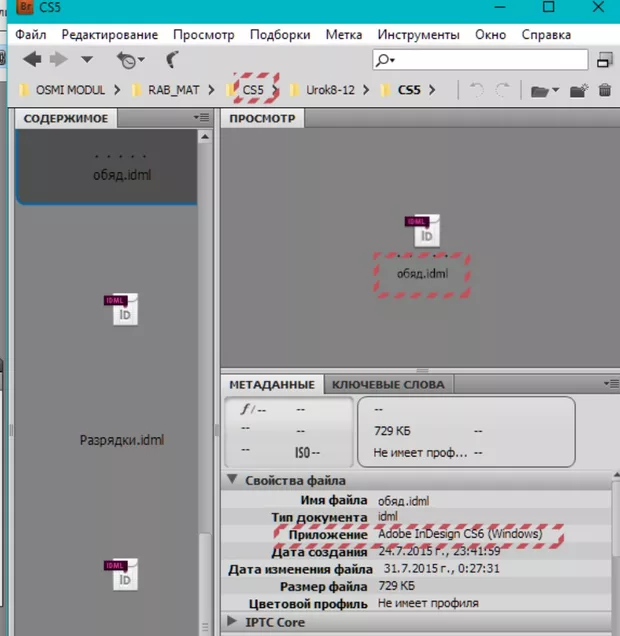620x636 pixels.
Task: Open the Подборки menu
Action: pyautogui.click(x=280, y=35)
